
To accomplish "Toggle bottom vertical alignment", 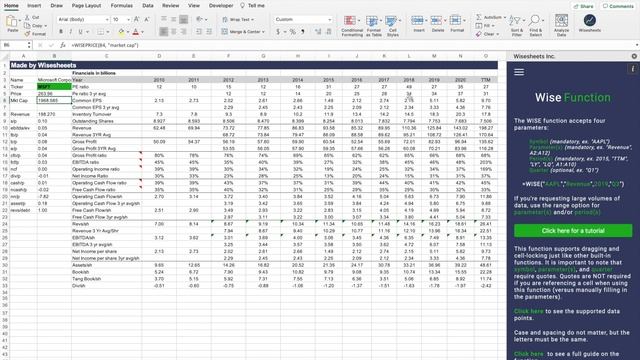I will [184, 19].
